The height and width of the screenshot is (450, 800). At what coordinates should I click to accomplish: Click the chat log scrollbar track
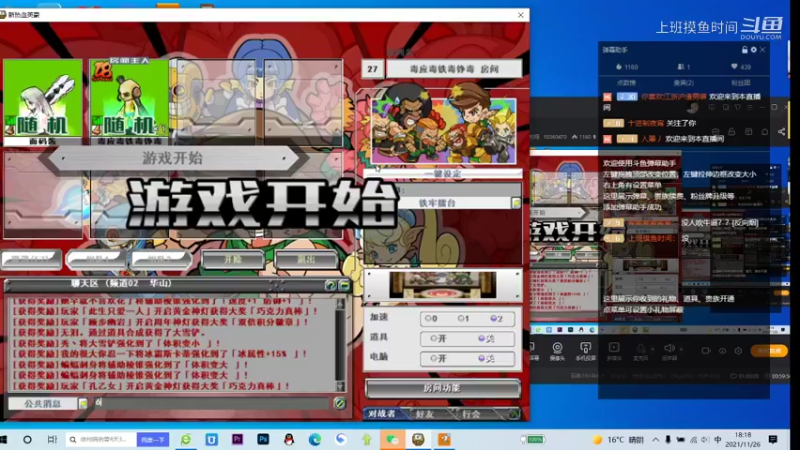(340, 345)
